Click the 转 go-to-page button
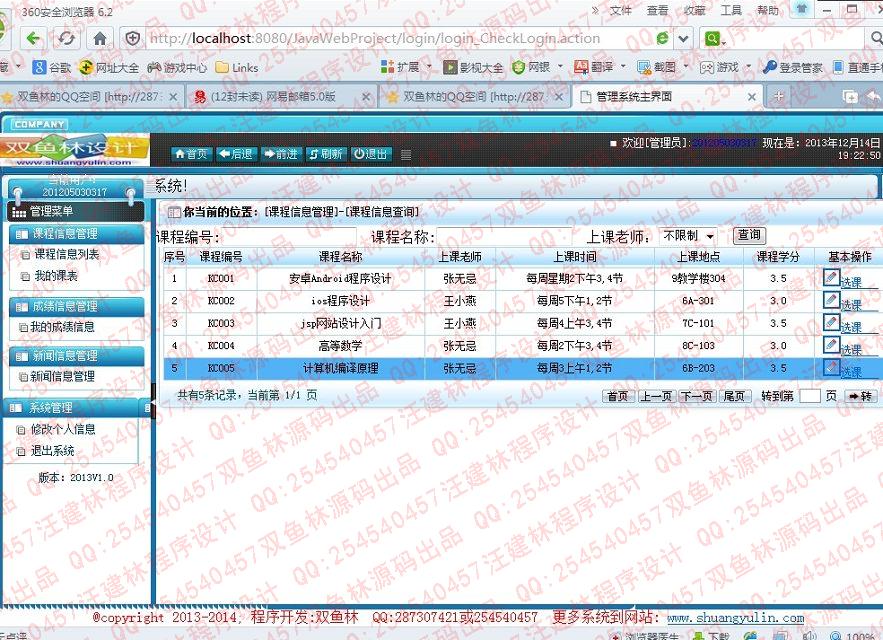The height and width of the screenshot is (640, 883). [x=861, y=396]
